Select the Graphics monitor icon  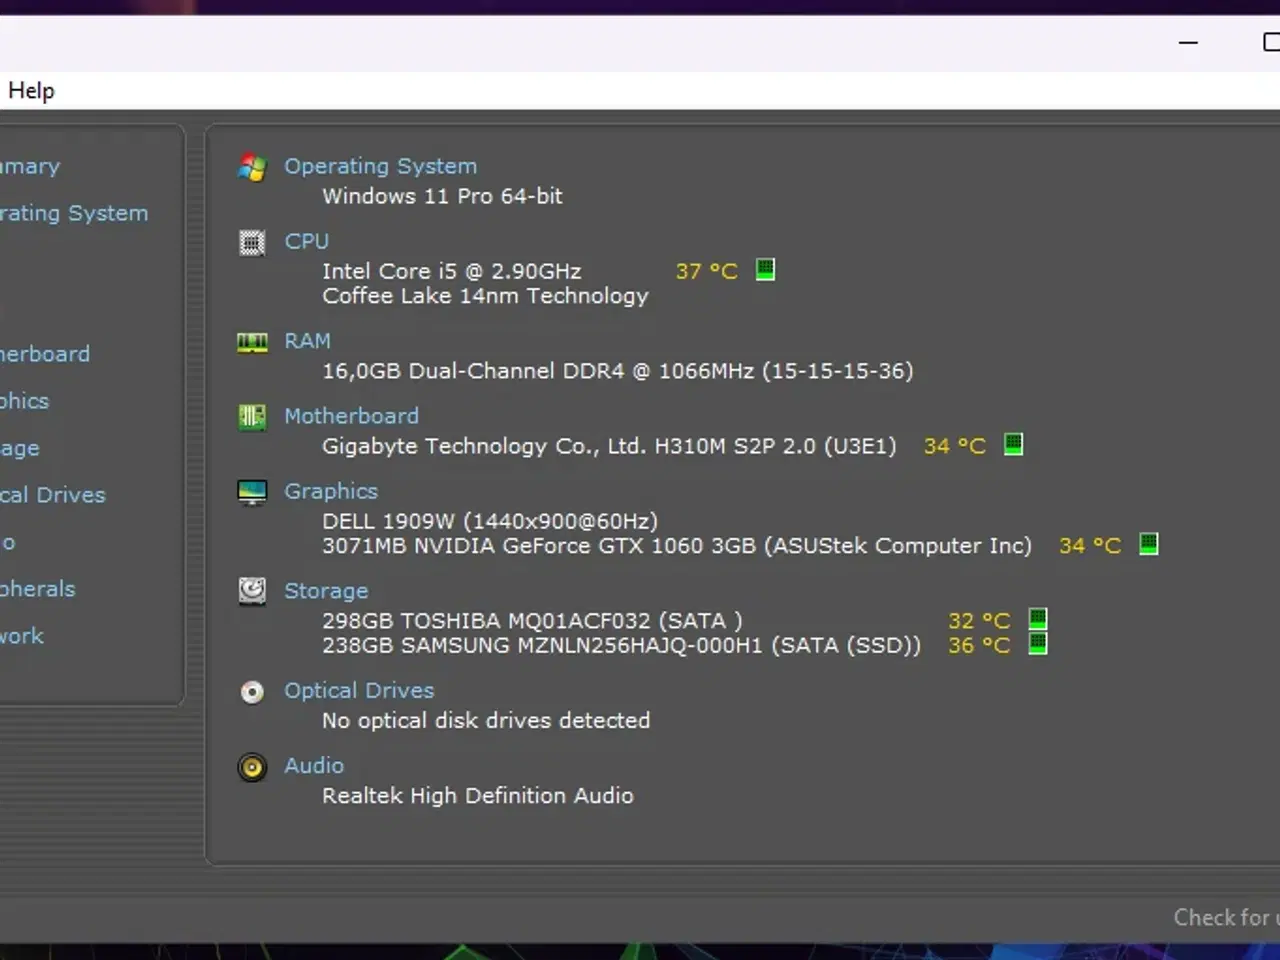click(251, 491)
